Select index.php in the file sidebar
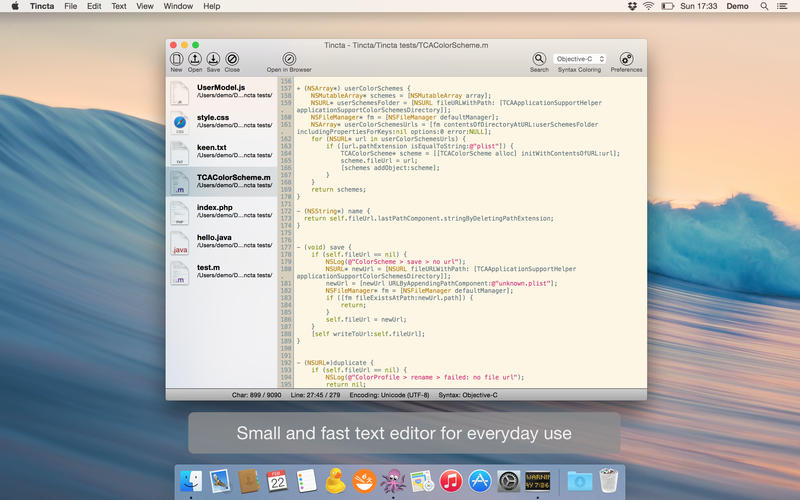 pyautogui.click(x=221, y=212)
